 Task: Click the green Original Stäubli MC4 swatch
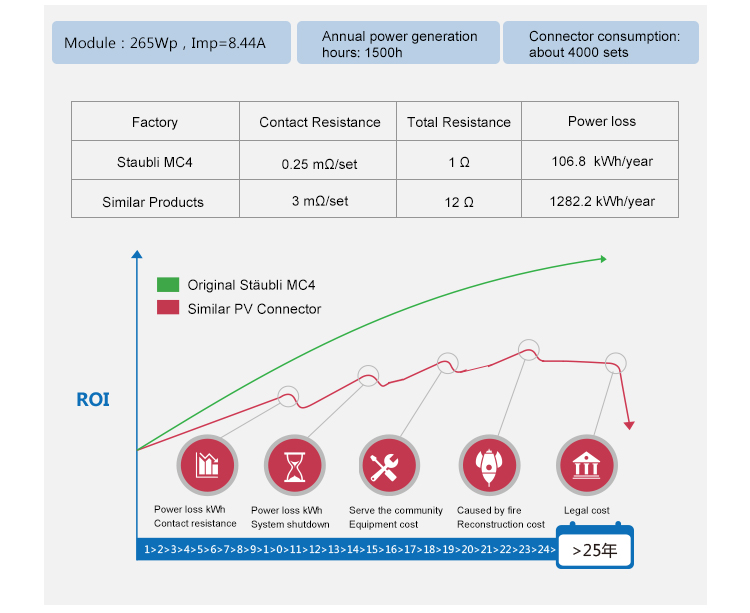pyautogui.click(x=168, y=285)
